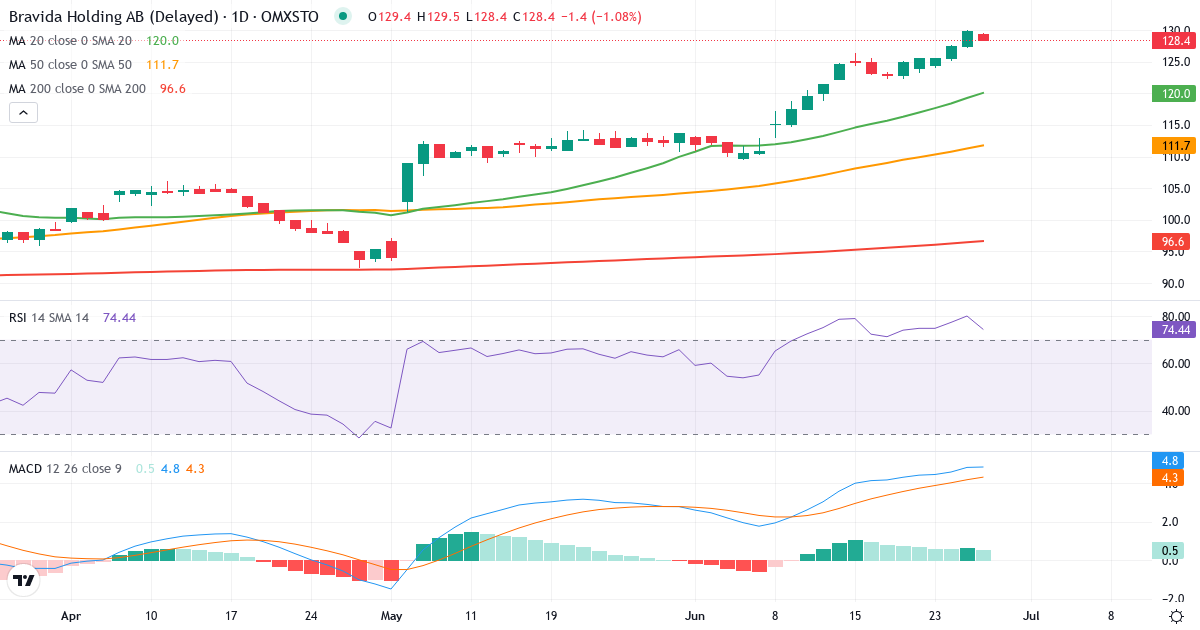Click the Jun date axis label
The image size is (1200, 630).
coord(697,617)
